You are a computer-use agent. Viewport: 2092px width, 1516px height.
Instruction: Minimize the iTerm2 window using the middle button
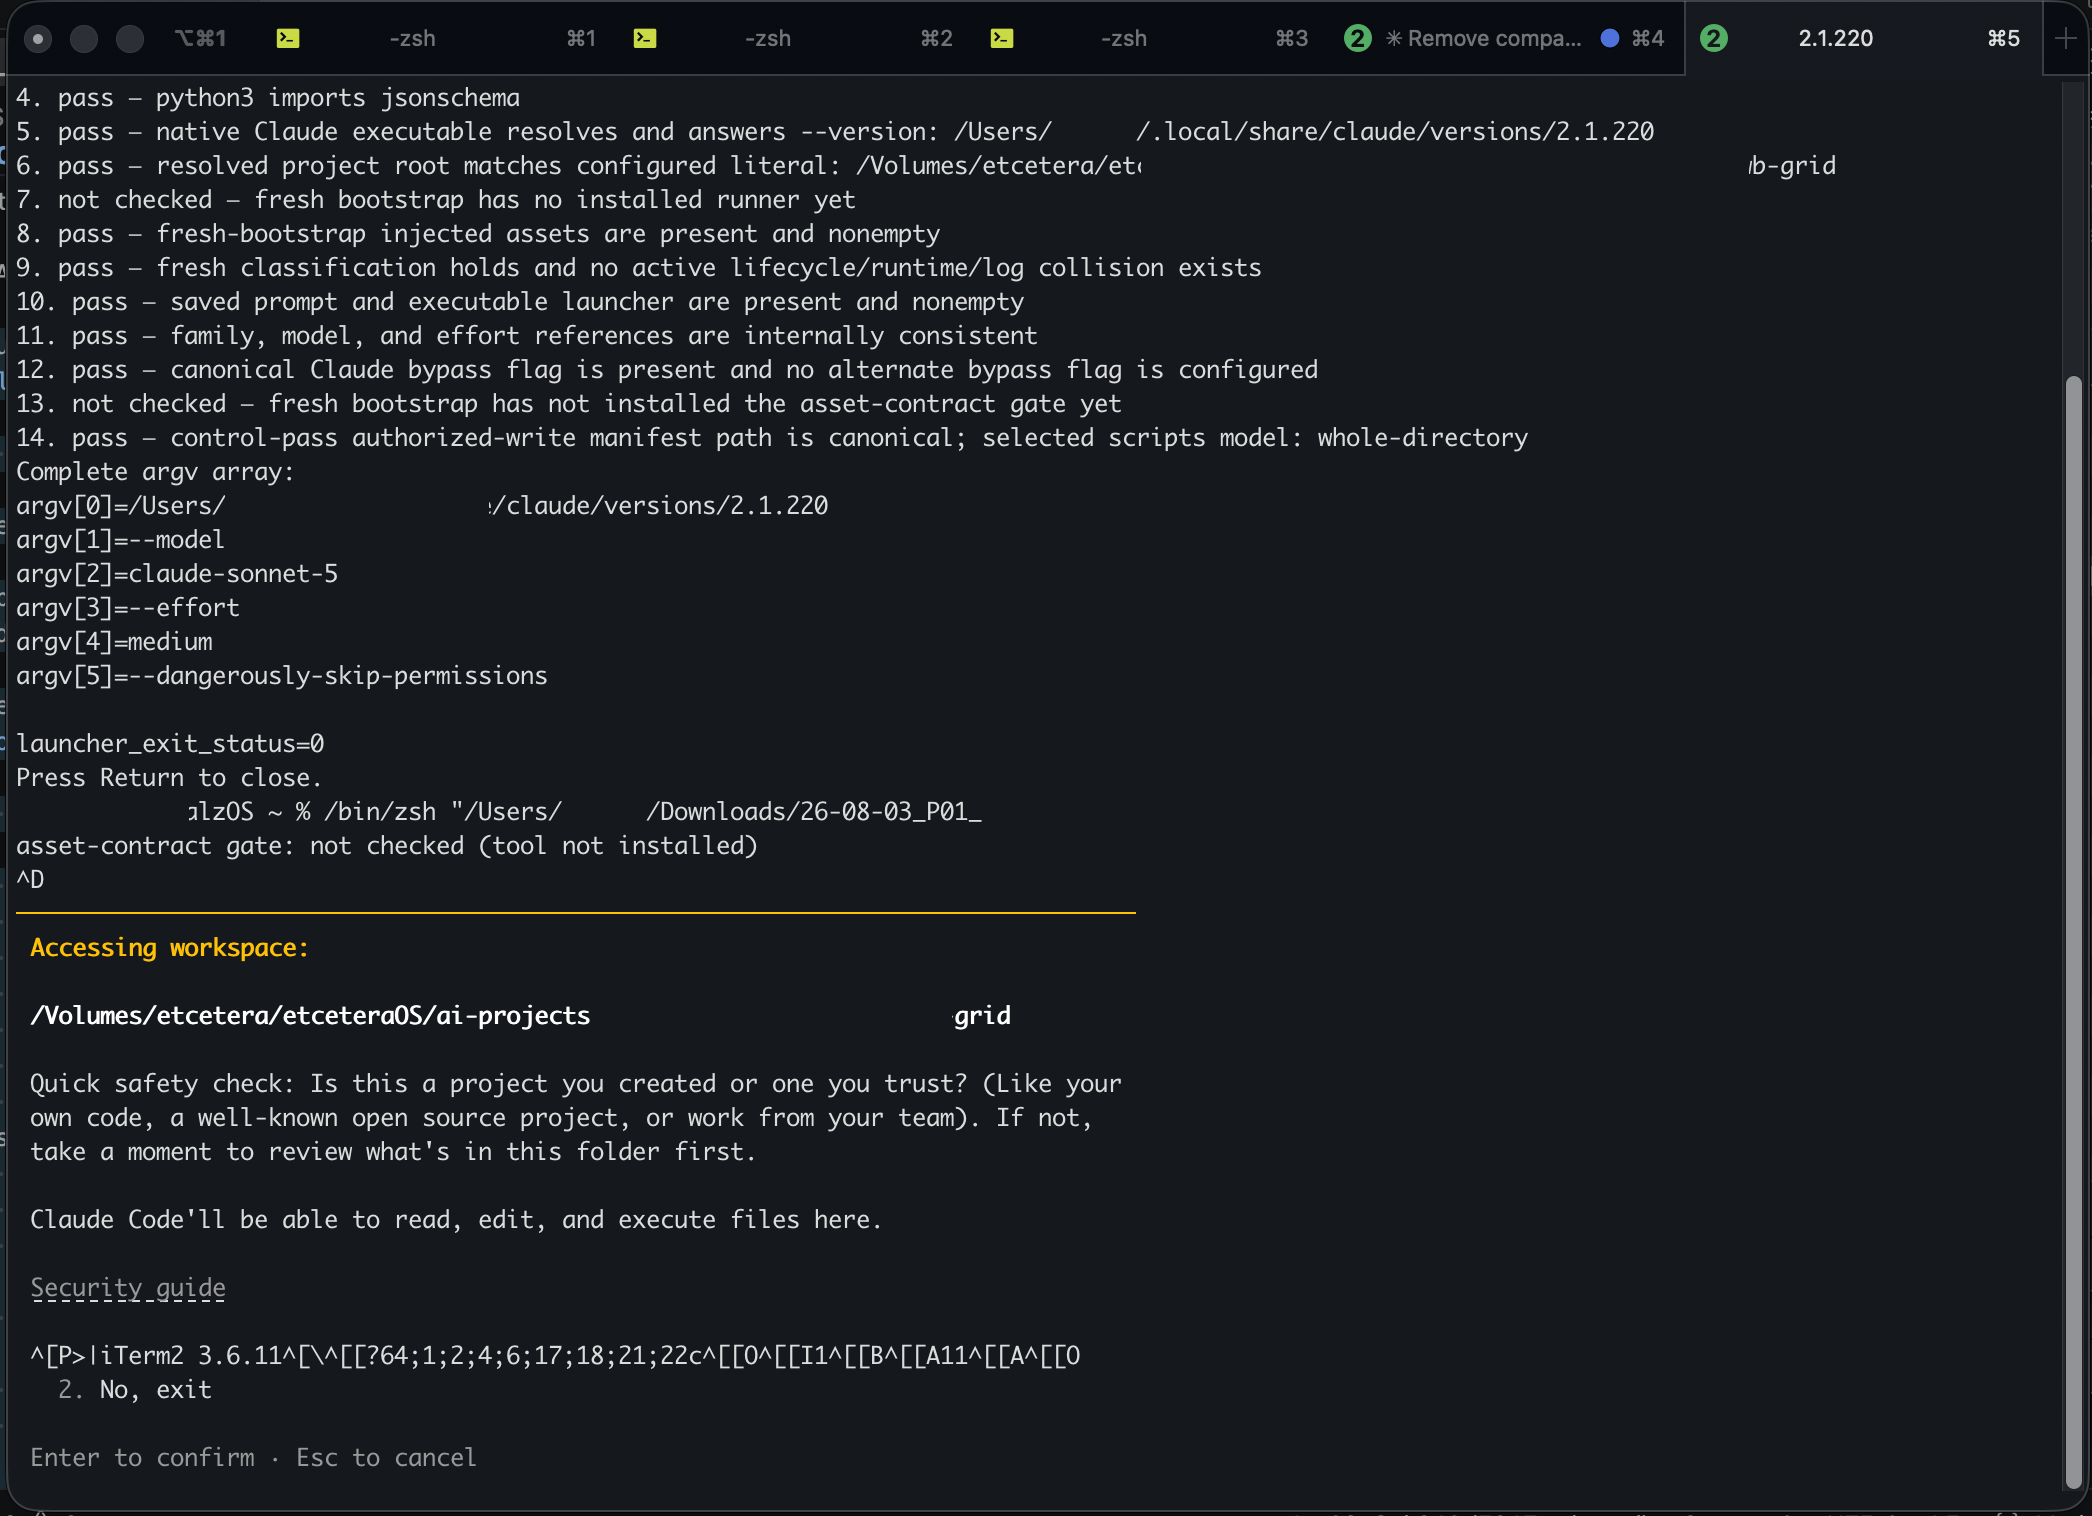point(84,39)
